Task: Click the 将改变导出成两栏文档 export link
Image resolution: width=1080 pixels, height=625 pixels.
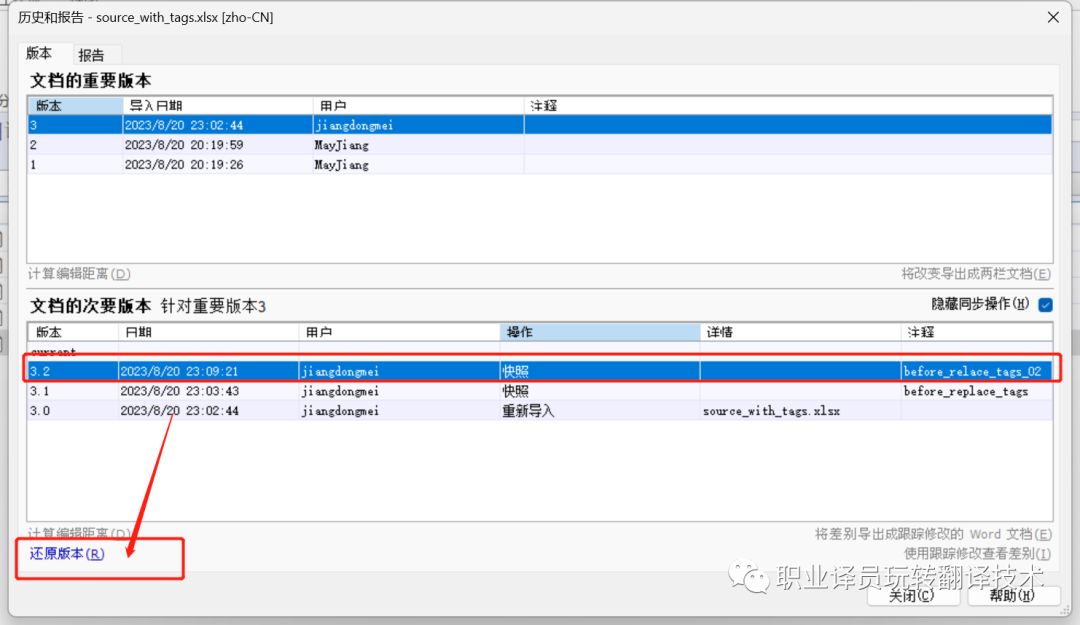Action: click(975, 273)
